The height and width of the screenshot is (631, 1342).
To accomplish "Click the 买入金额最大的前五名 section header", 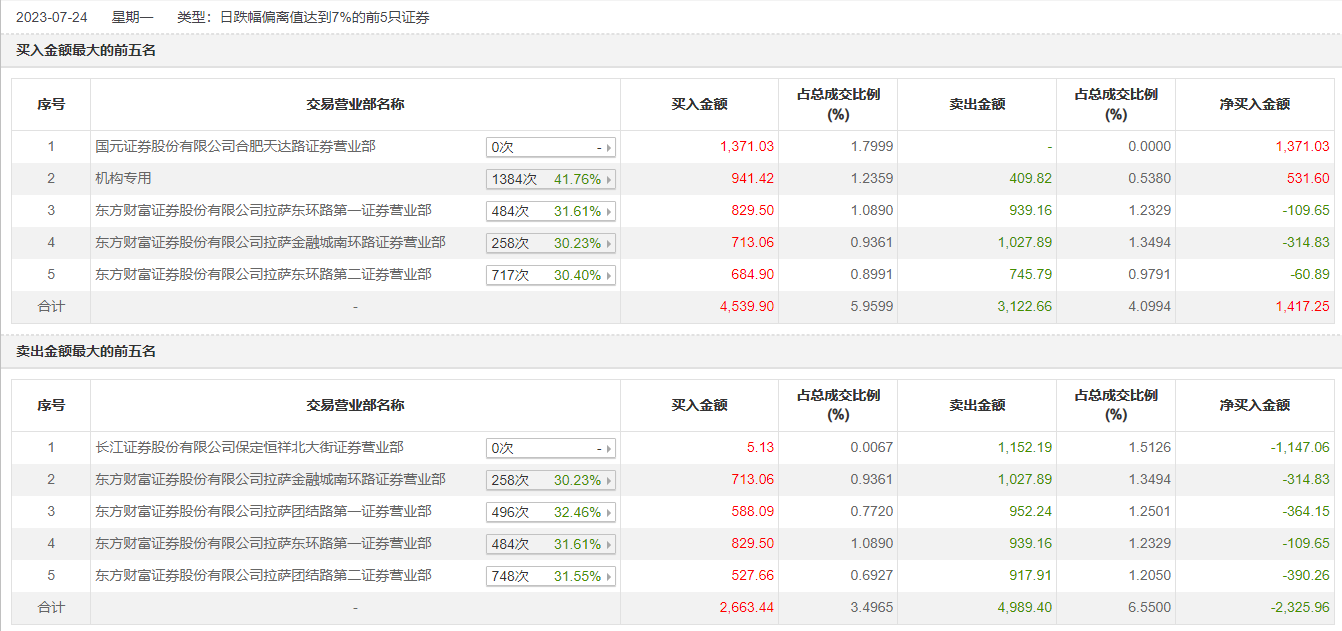I will click(87, 50).
